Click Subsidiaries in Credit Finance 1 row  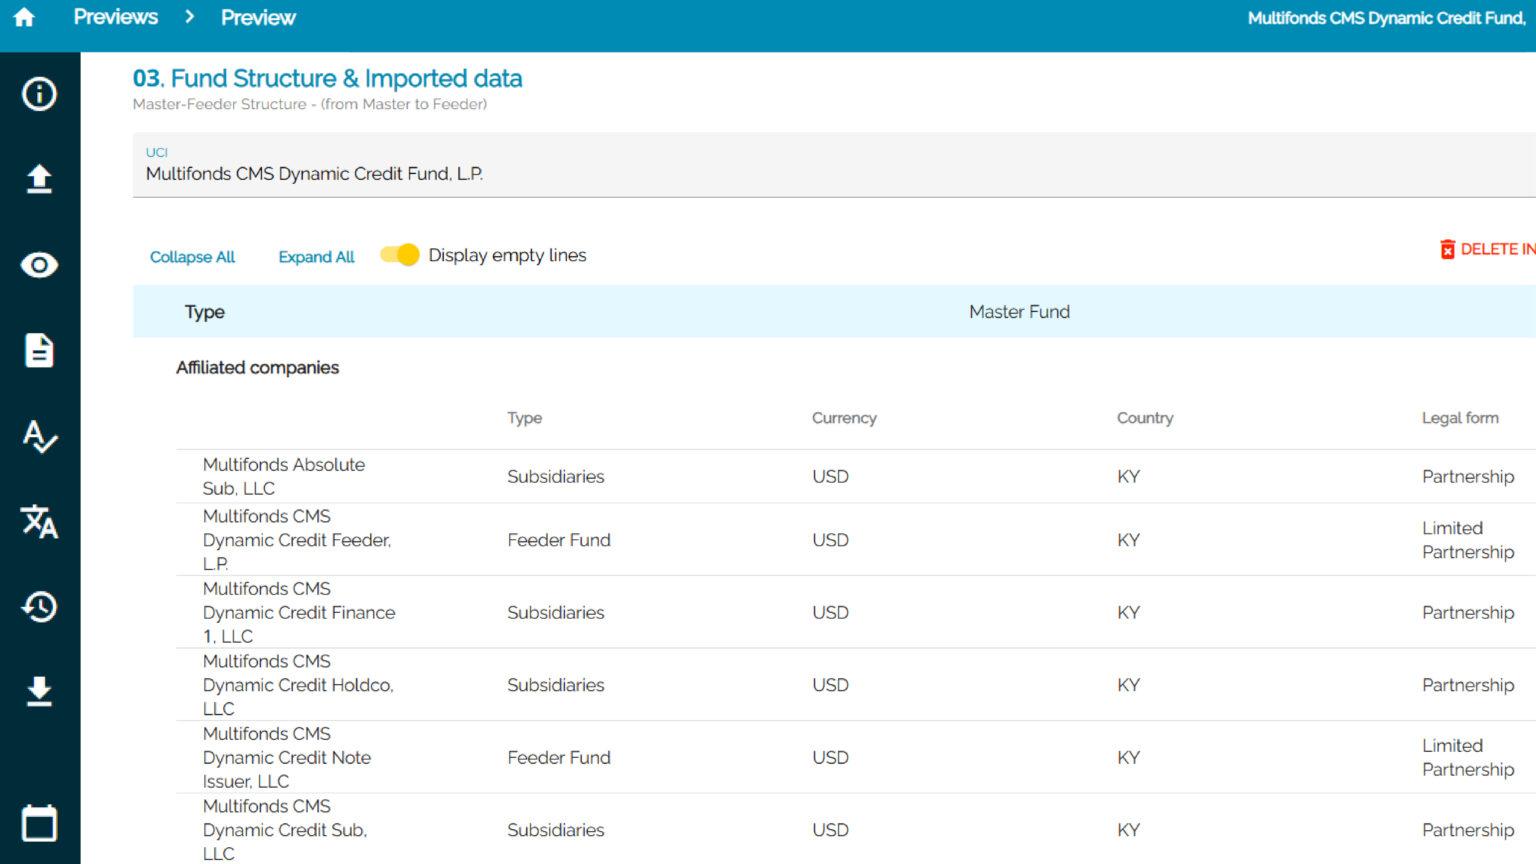pos(555,612)
